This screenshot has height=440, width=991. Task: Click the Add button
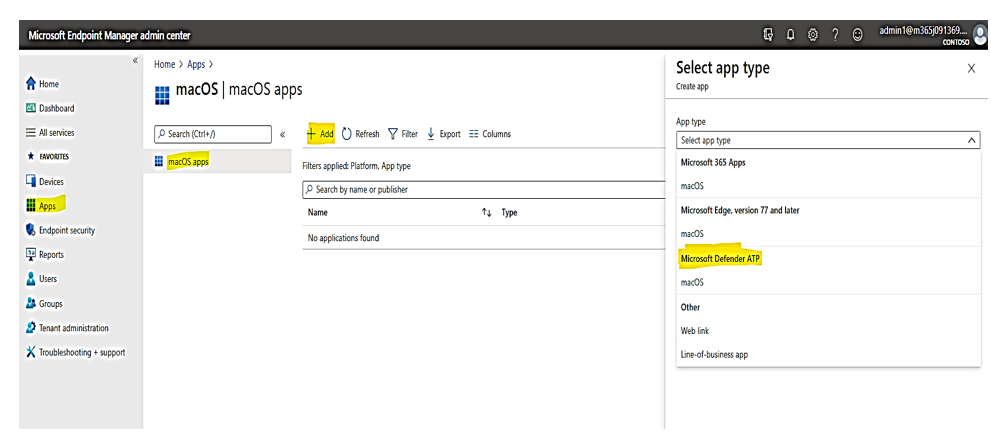pos(320,134)
